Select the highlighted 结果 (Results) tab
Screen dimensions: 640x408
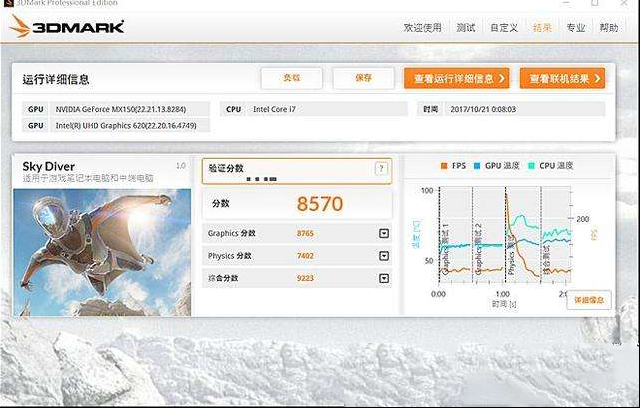click(x=542, y=28)
